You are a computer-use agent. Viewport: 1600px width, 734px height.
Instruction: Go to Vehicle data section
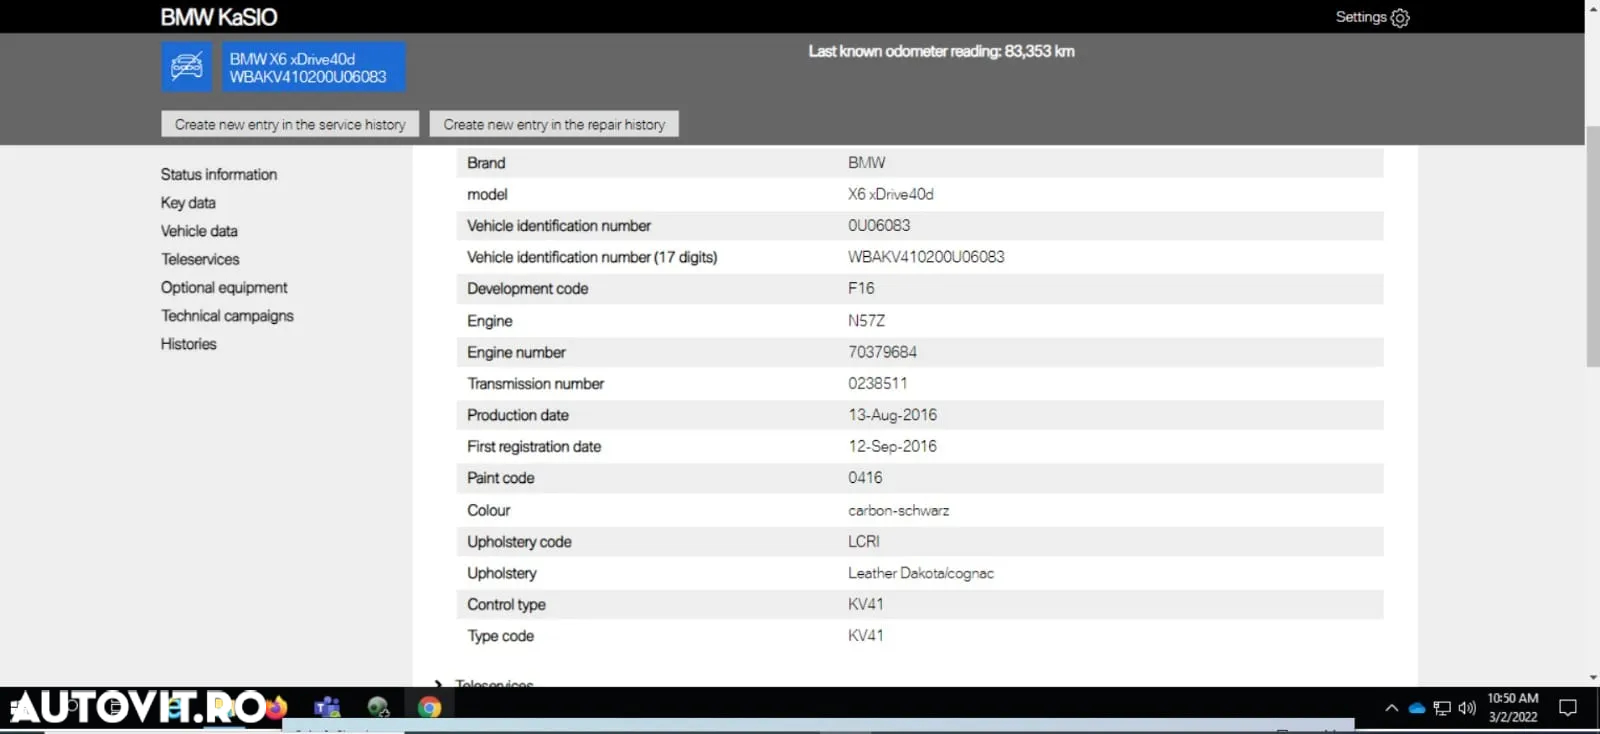tap(199, 231)
